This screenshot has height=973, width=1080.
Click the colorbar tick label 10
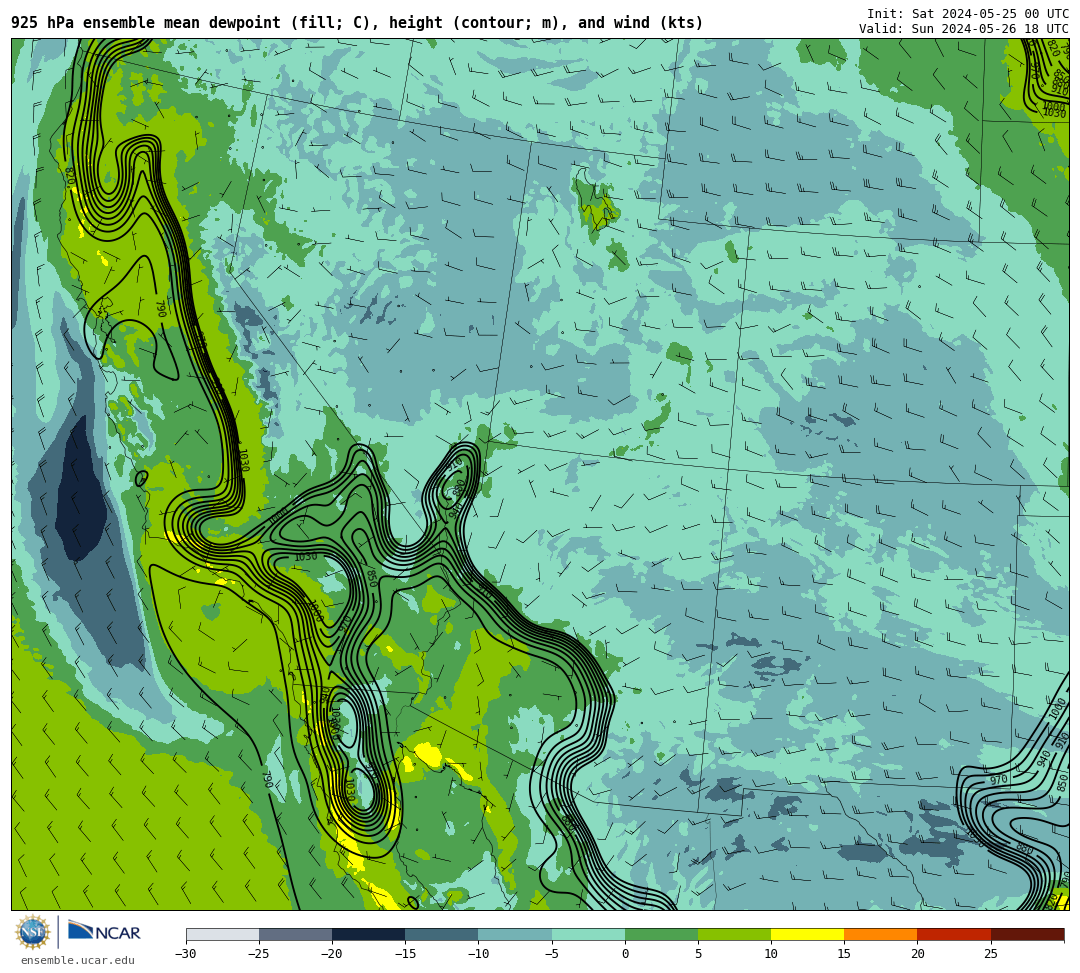coord(771,954)
